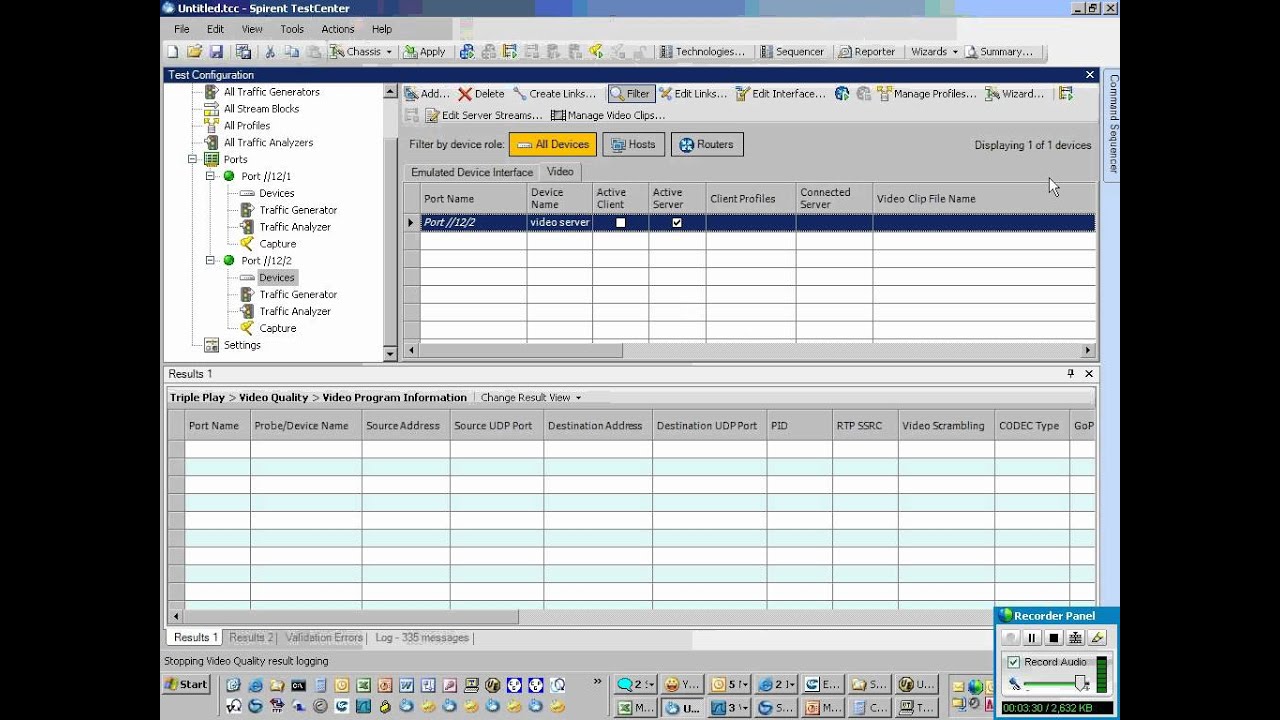The width and height of the screenshot is (1280, 720).
Task: Switch to Validation Errors tab
Action: pyautogui.click(x=324, y=638)
